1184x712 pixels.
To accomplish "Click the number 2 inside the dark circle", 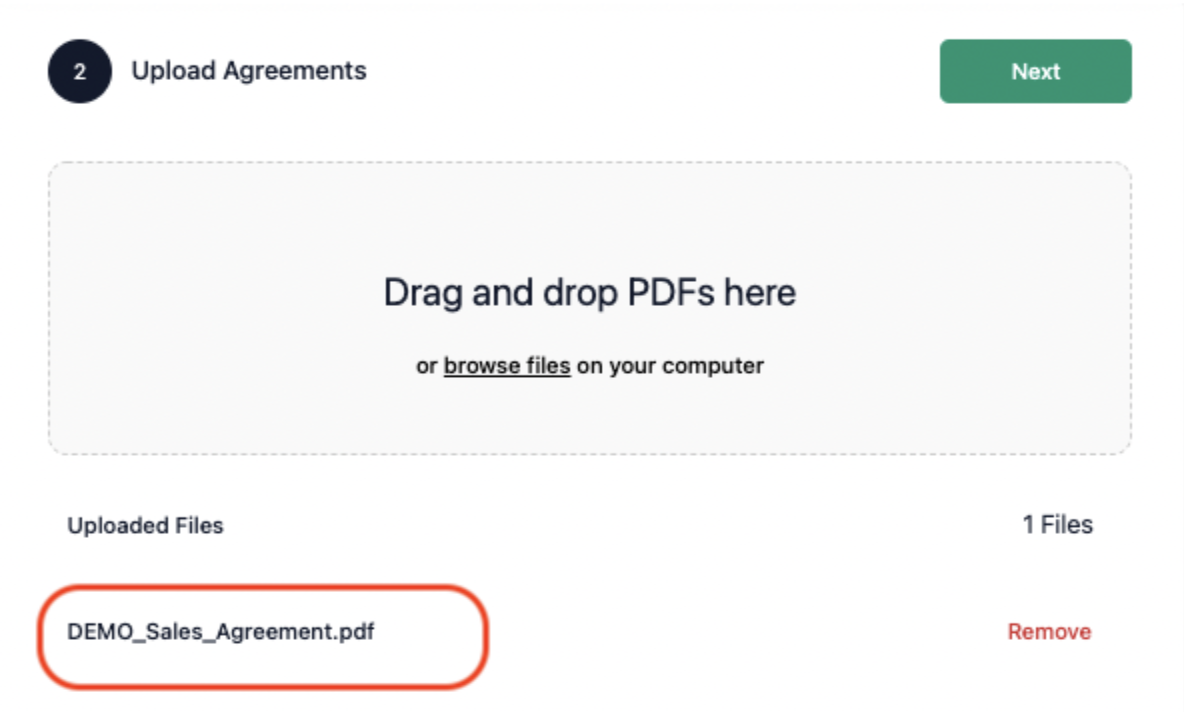I will tap(80, 72).
